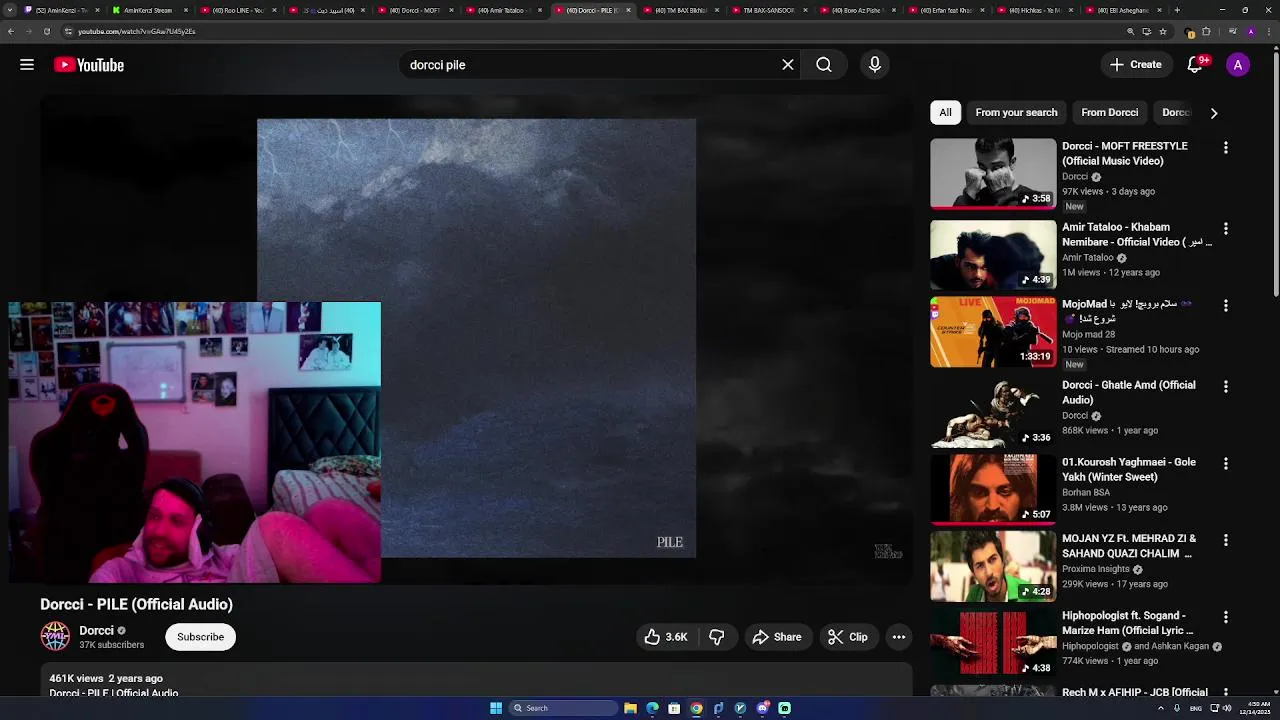Screen dimensions: 1280x720
Task: Open MojoMad Counter Strike stream thumbnail
Action: tap(993, 332)
